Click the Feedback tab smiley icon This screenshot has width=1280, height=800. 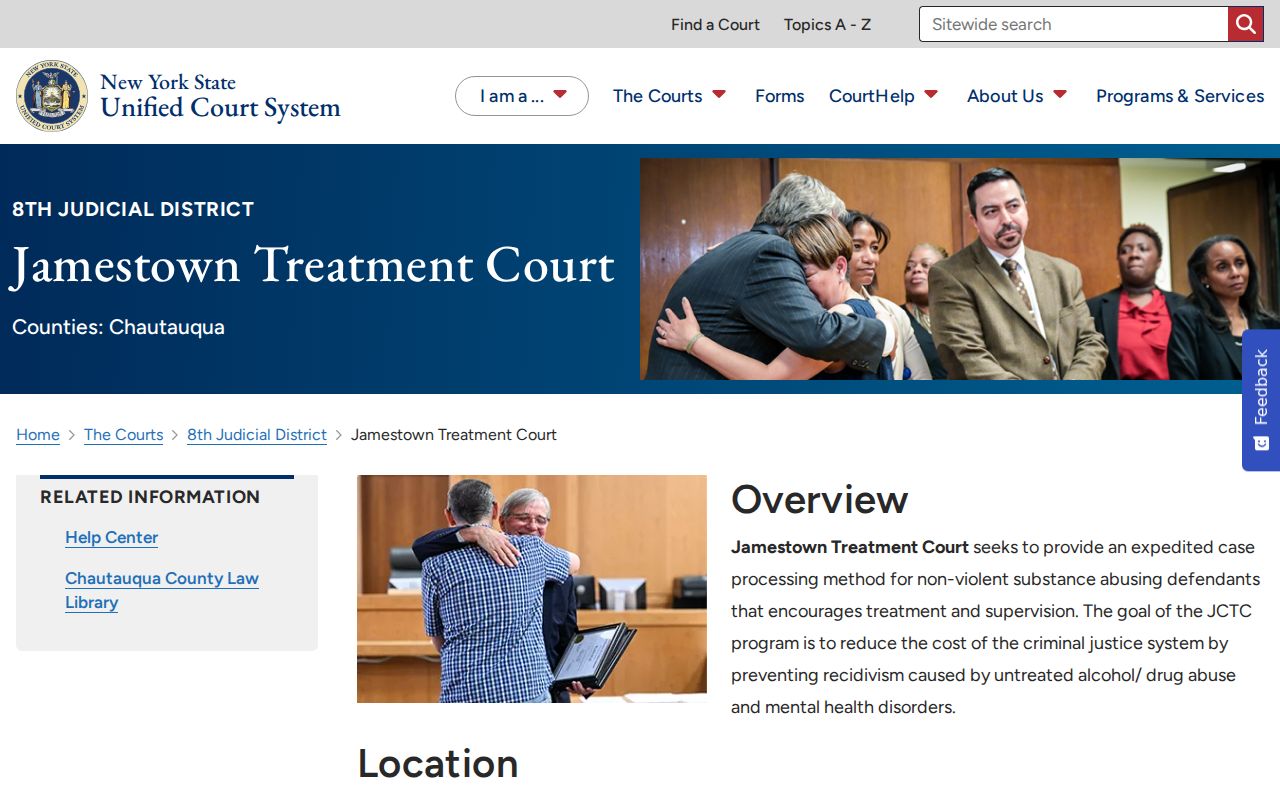click(x=1261, y=443)
